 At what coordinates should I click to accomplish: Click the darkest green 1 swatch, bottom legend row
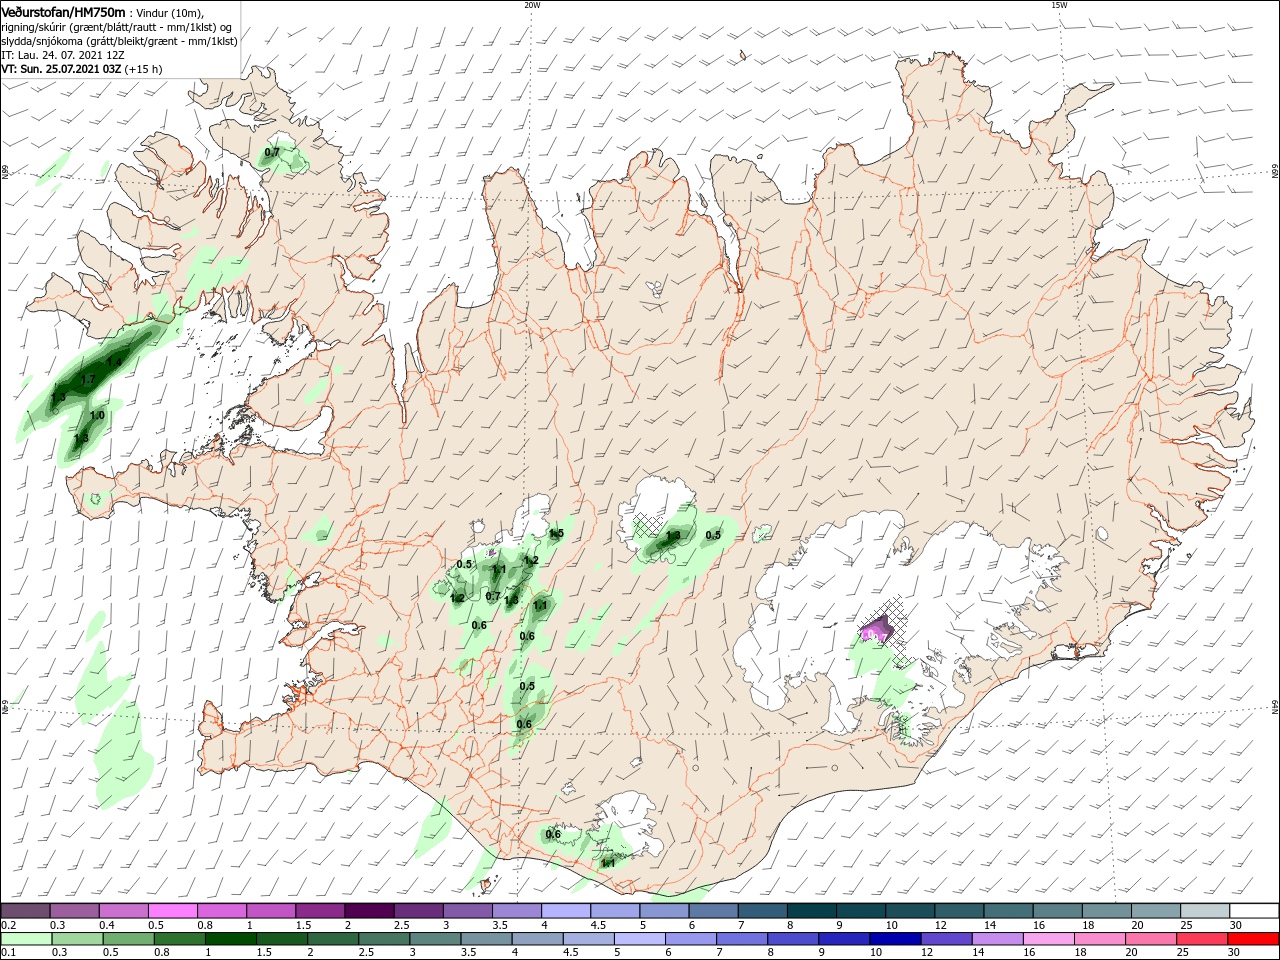tap(230, 939)
